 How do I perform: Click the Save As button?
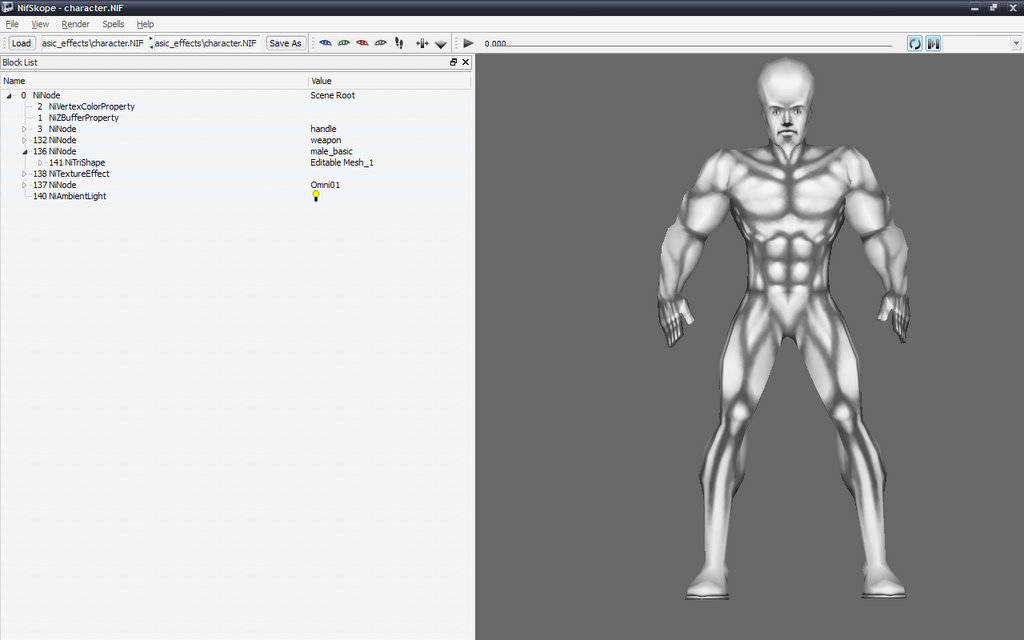tap(285, 43)
